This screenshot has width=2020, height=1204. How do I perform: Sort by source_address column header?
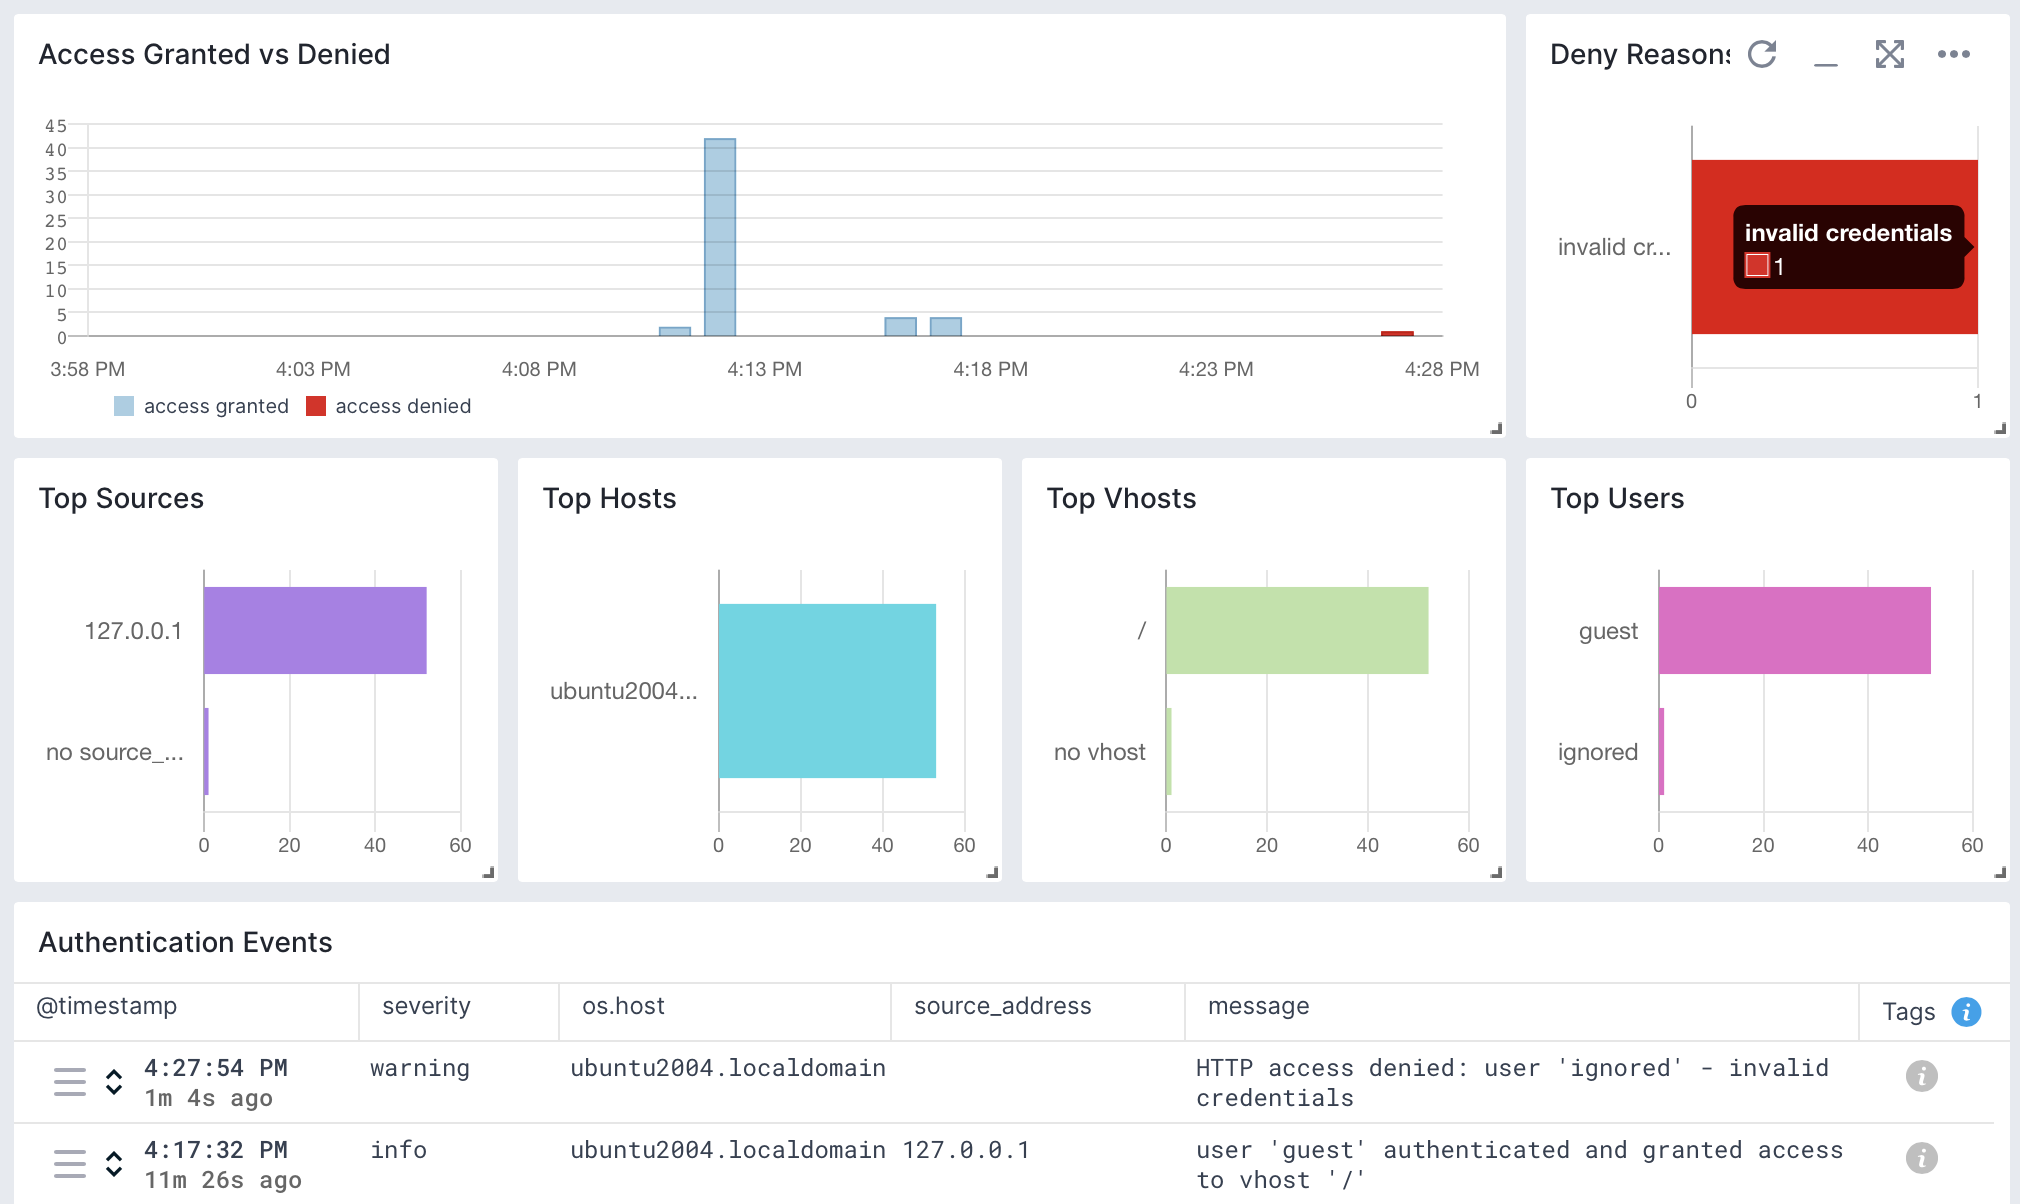(x=1002, y=1006)
